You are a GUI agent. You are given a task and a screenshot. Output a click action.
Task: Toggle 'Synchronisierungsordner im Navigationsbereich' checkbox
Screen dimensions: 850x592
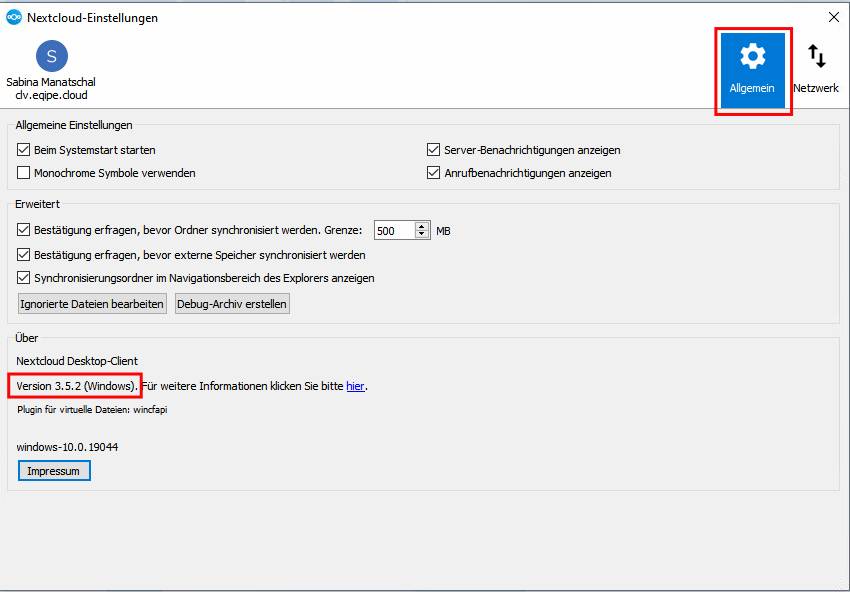point(25,278)
